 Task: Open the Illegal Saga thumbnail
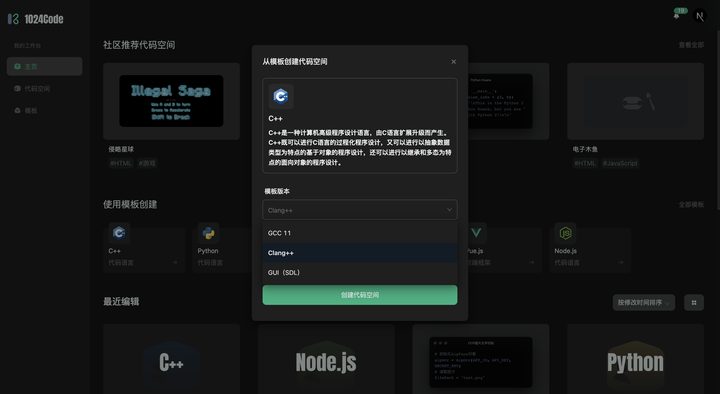tap(171, 101)
